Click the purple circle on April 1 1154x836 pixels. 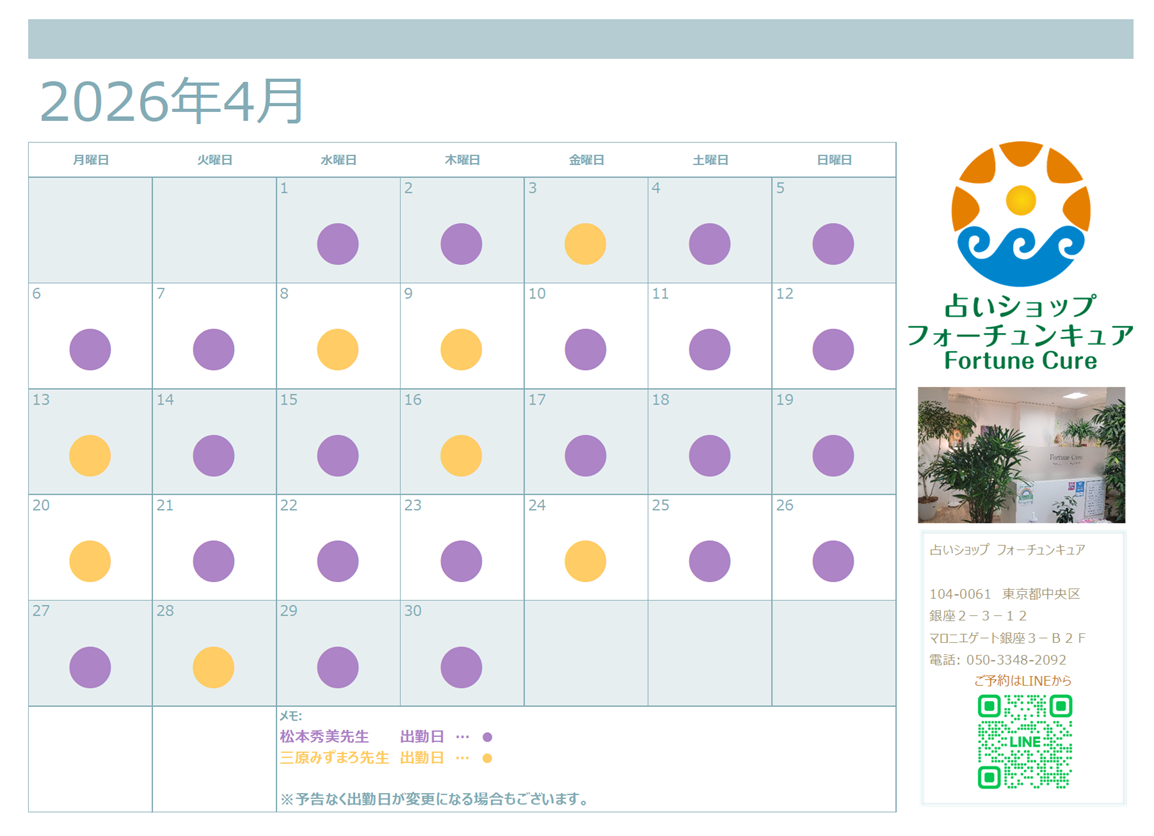click(x=338, y=244)
